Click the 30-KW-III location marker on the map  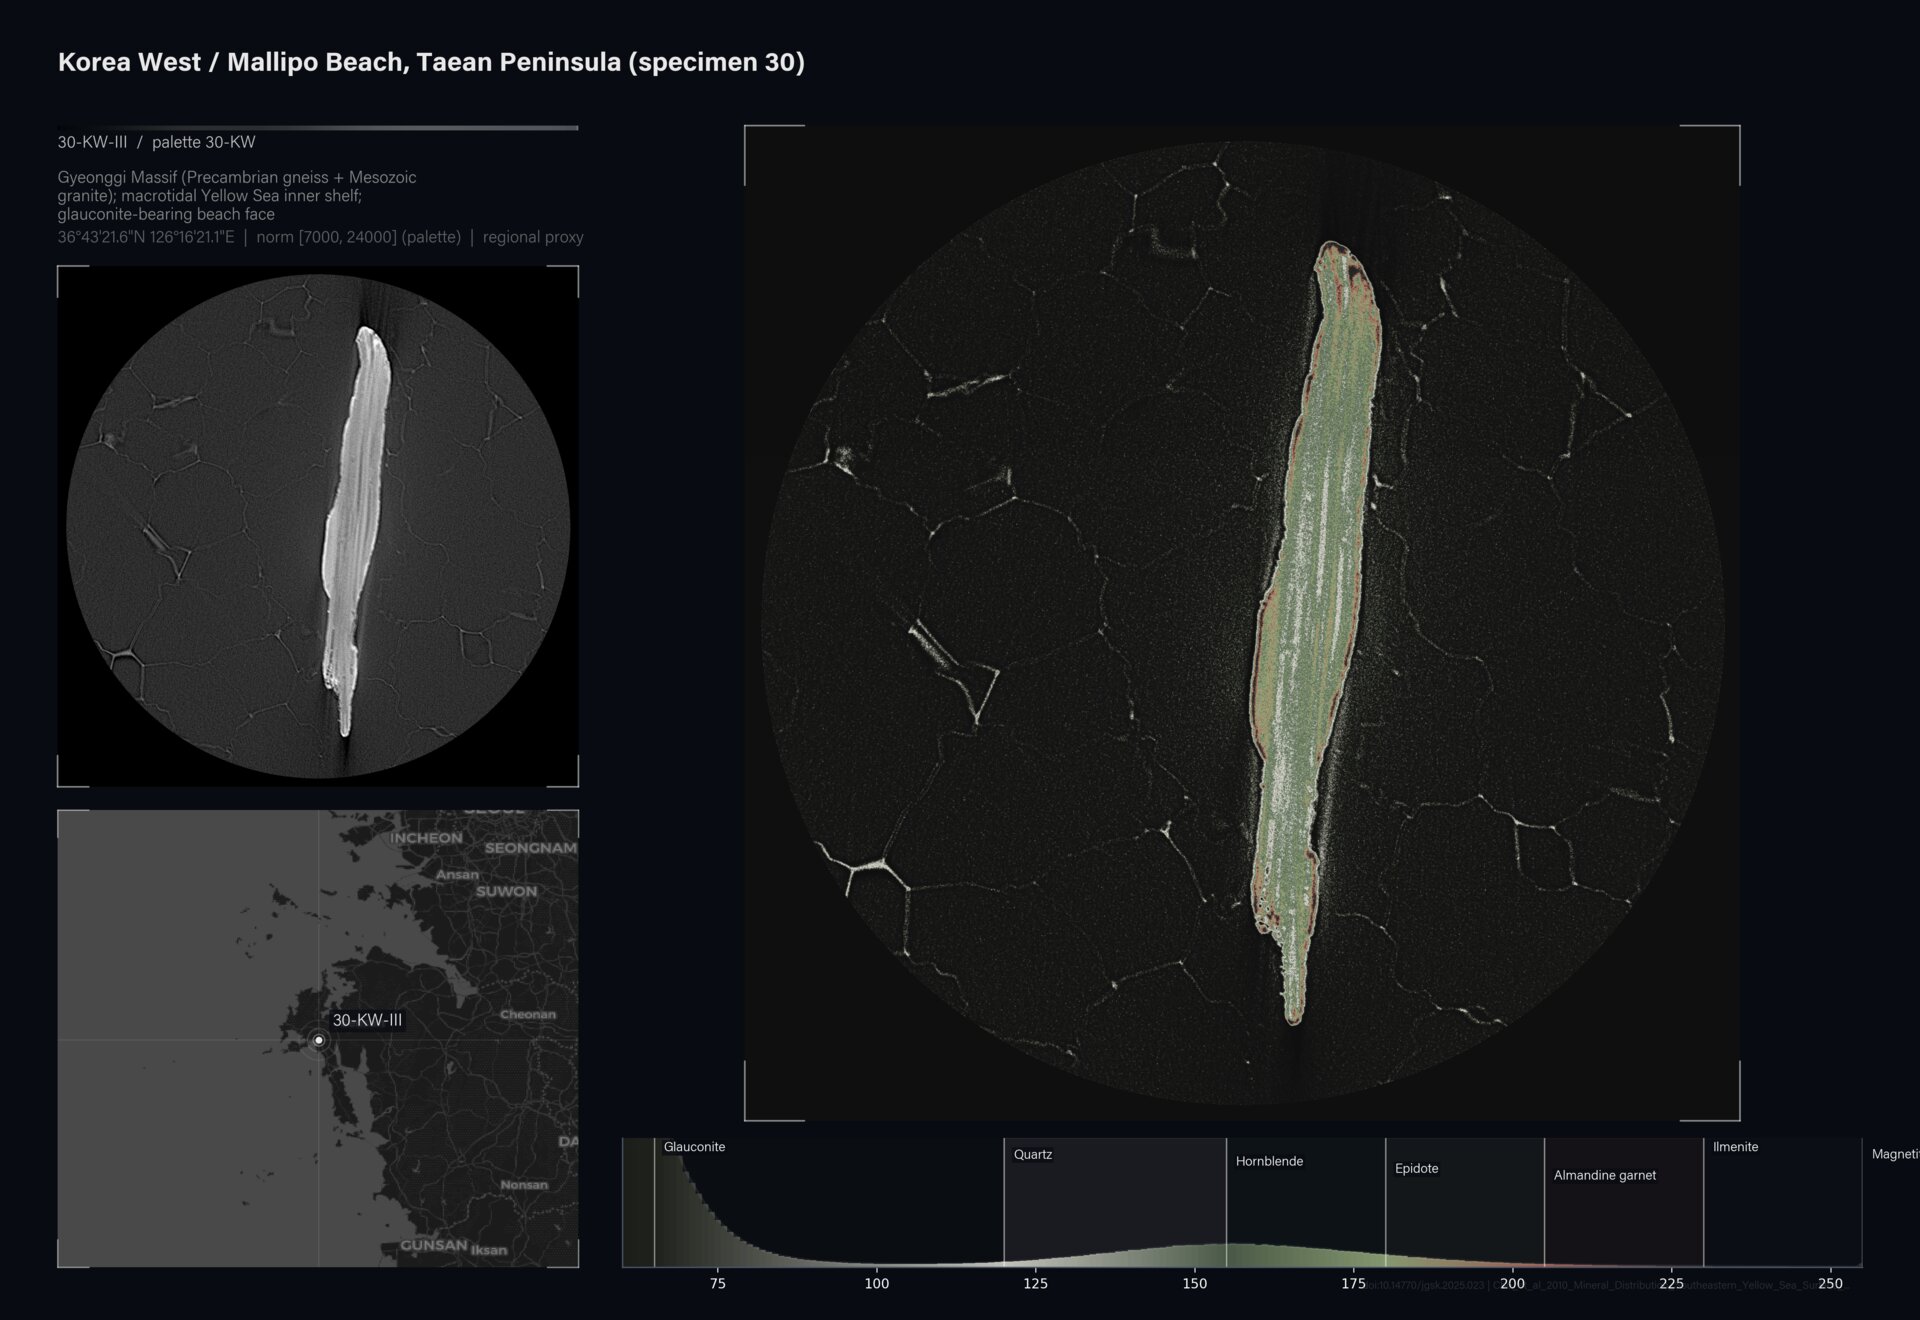point(319,1040)
